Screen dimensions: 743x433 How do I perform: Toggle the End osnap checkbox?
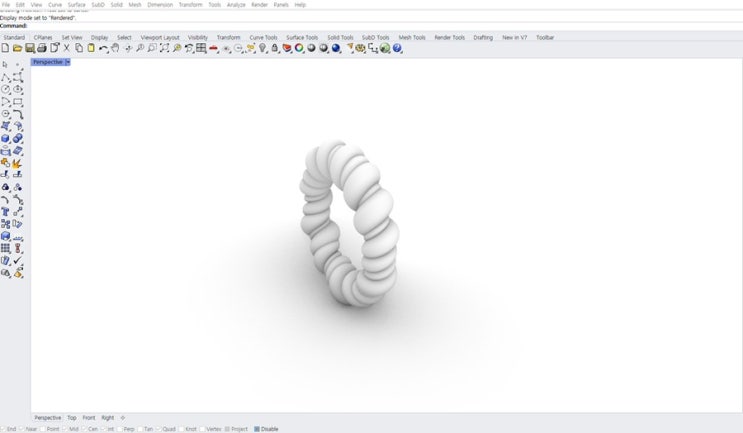[x=4, y=429]
